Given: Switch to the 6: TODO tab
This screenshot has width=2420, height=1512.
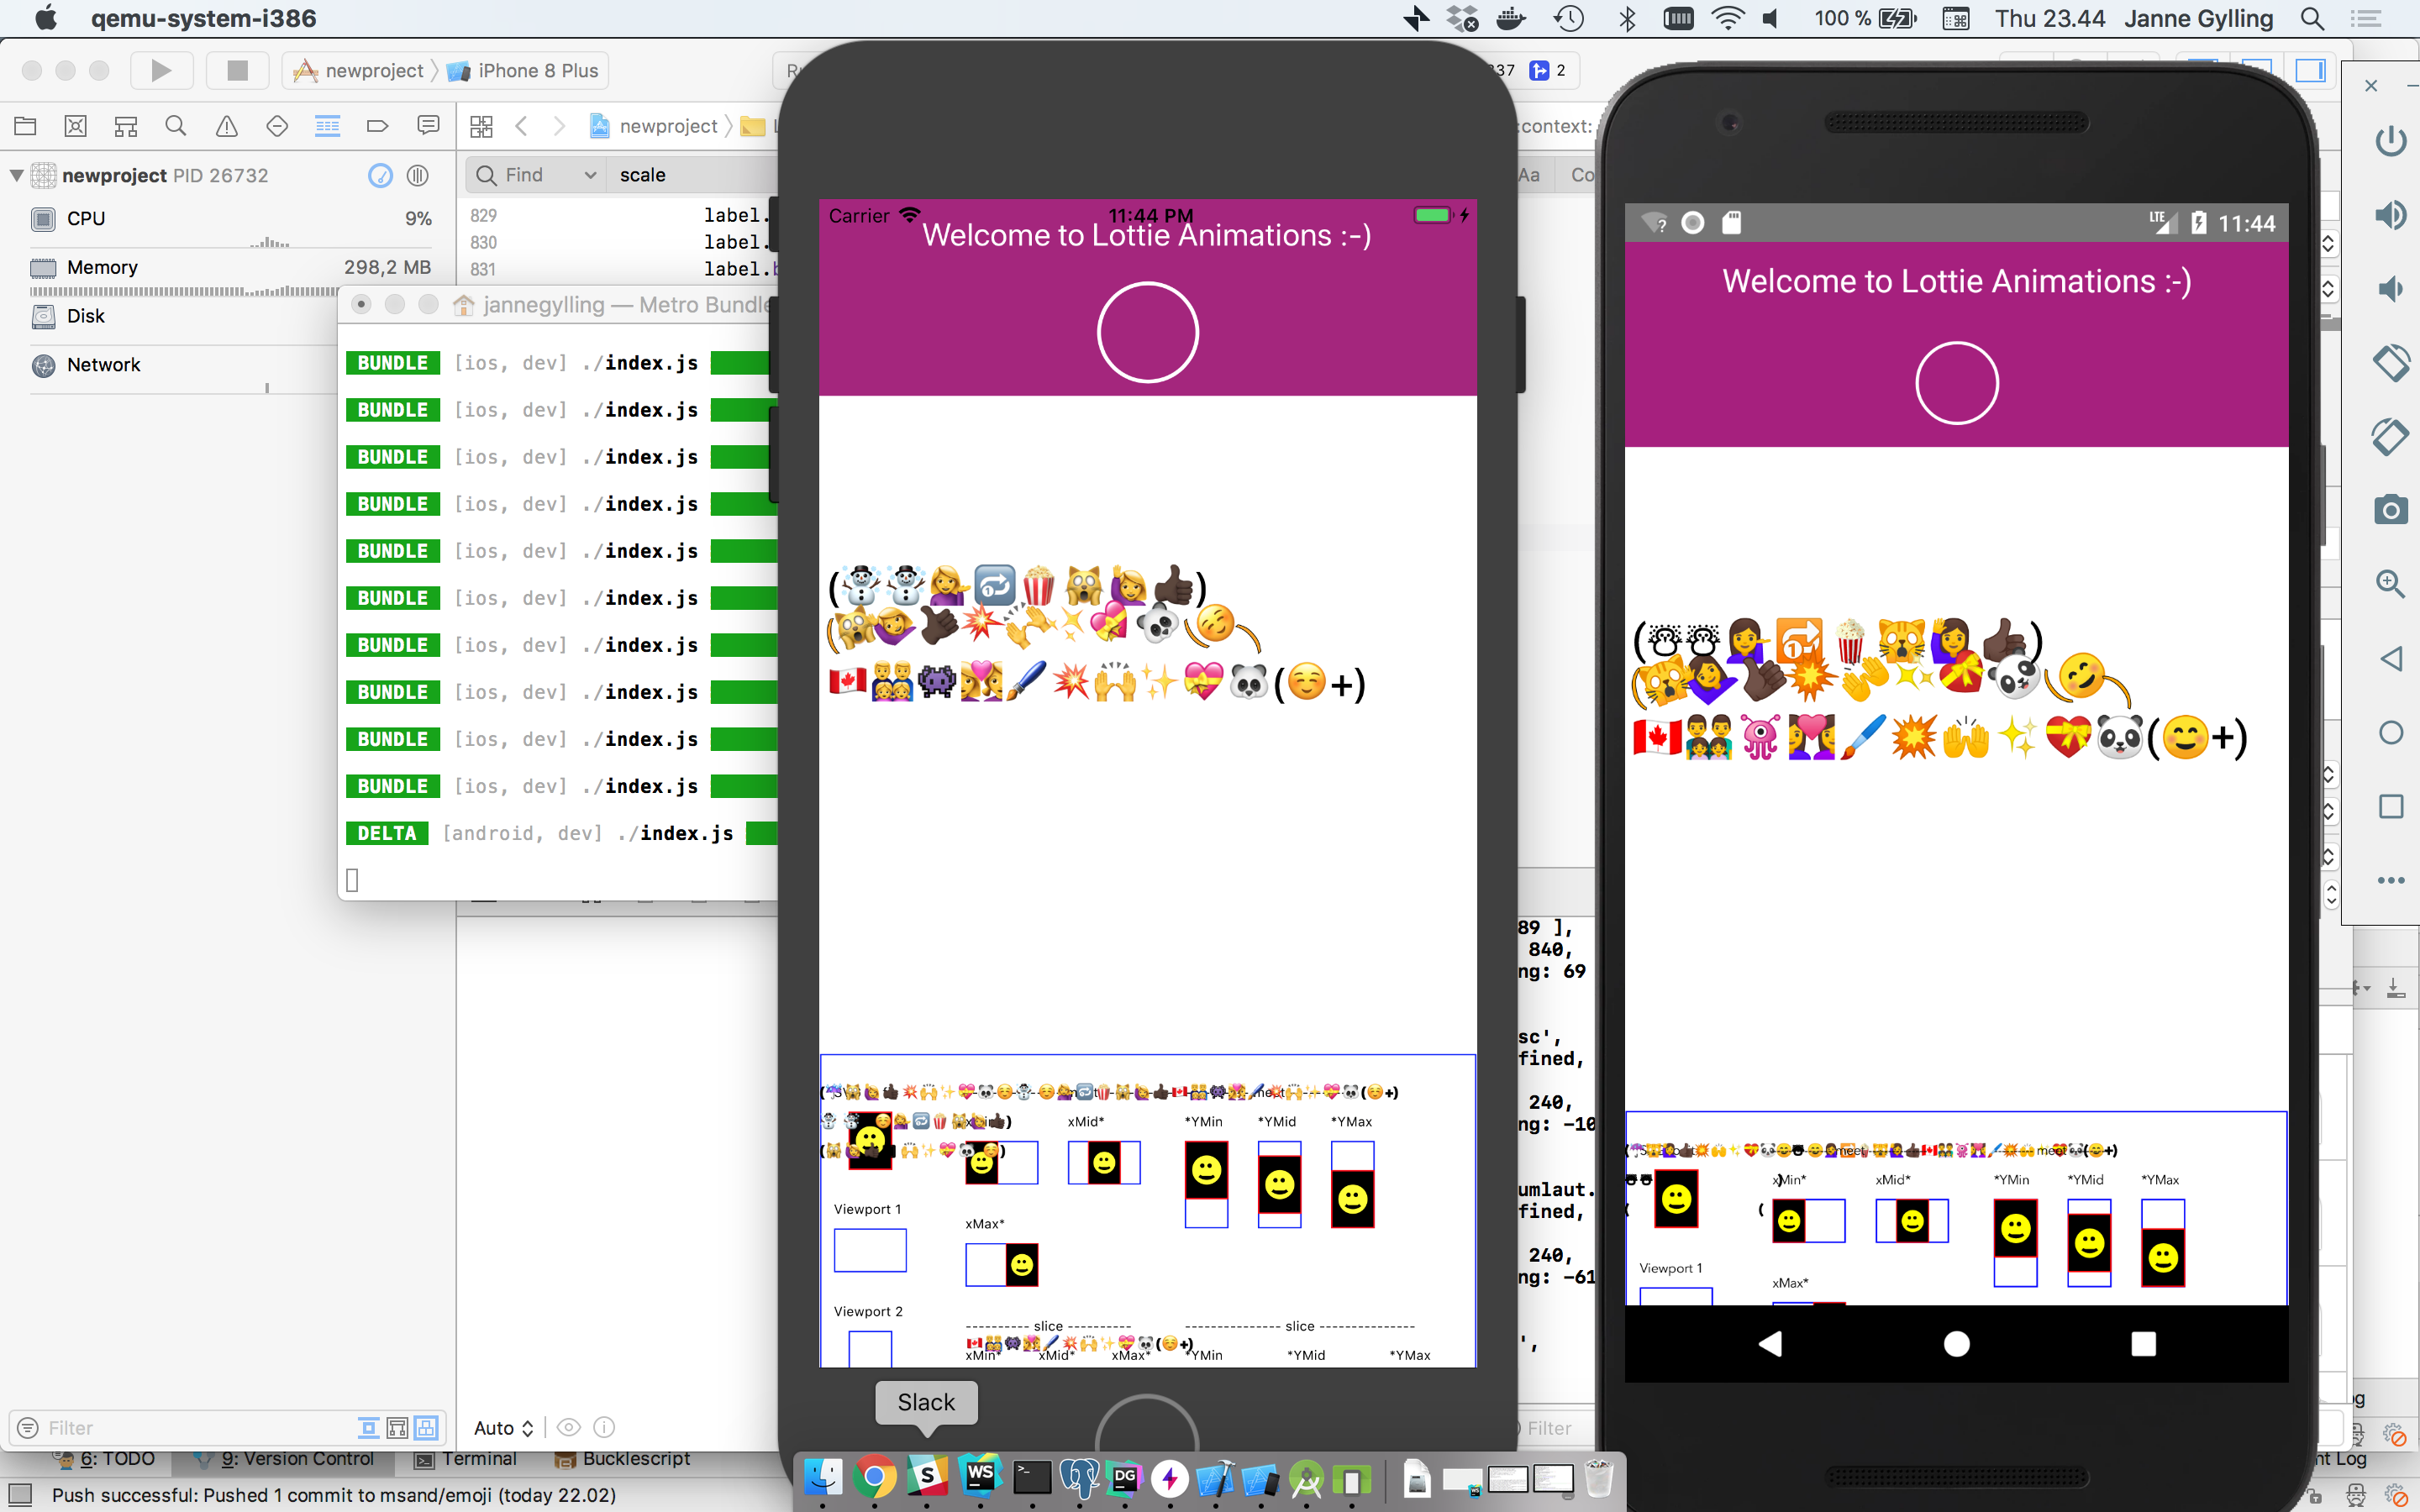Looking at the screenshot, I should coord(106,1459).
